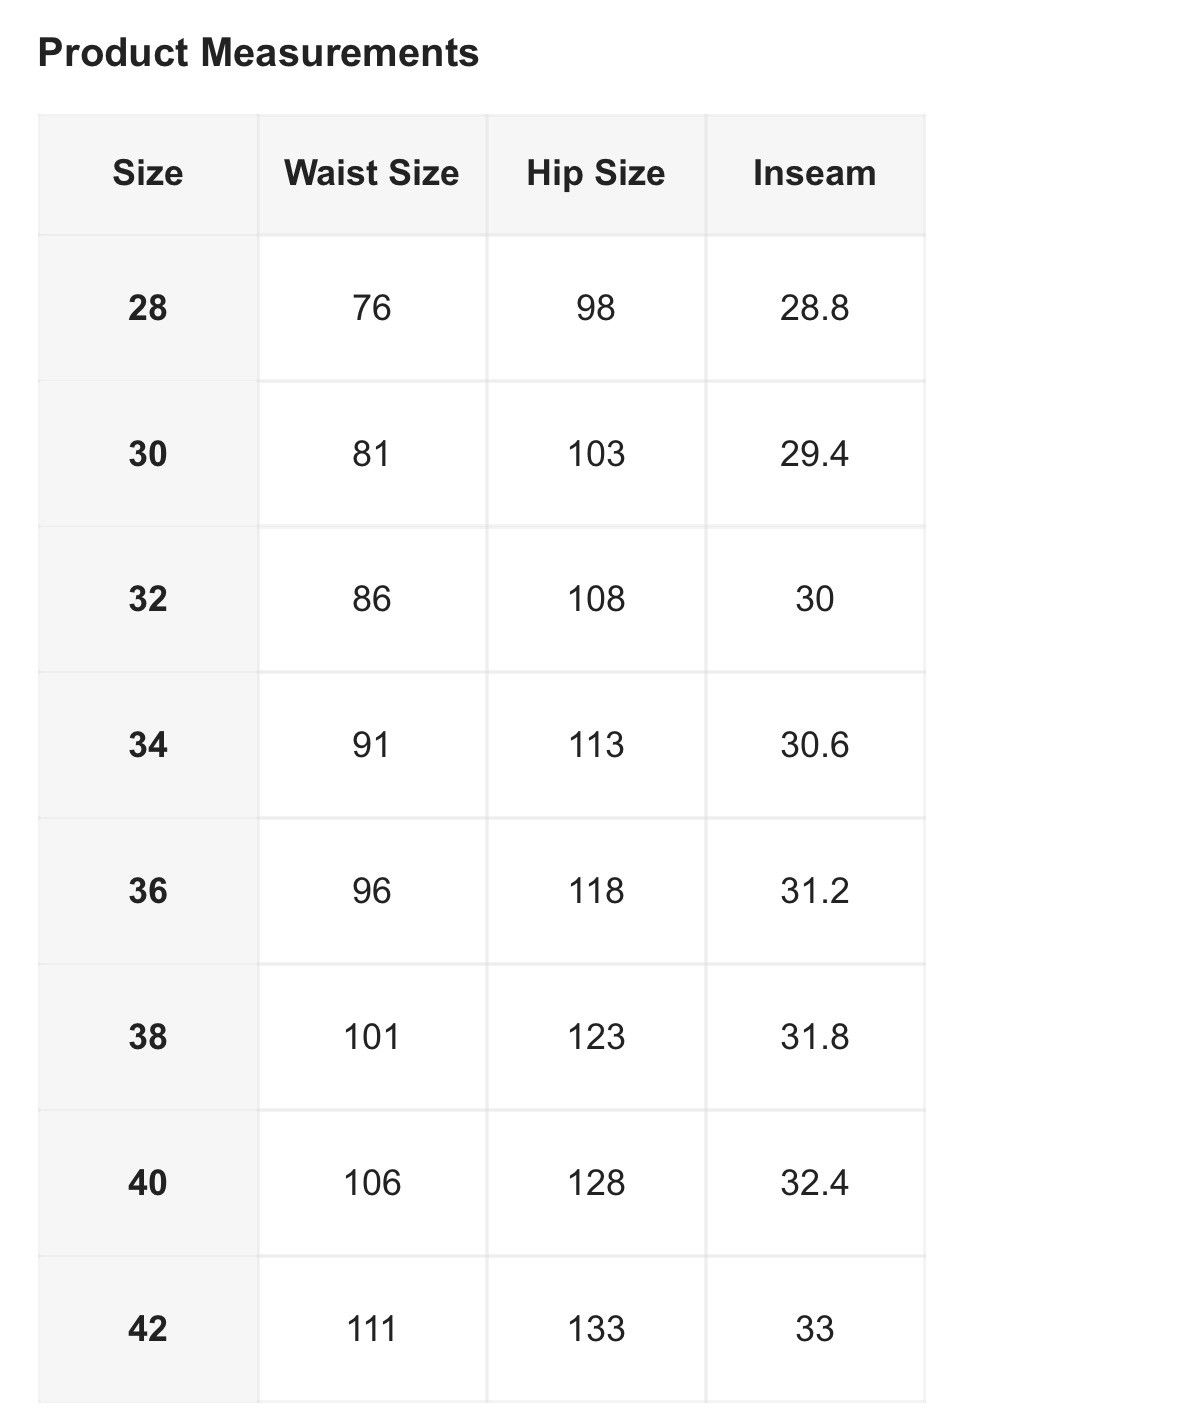Click the Product Measurements heading
1179x1423 pixels.
(258, 52)
